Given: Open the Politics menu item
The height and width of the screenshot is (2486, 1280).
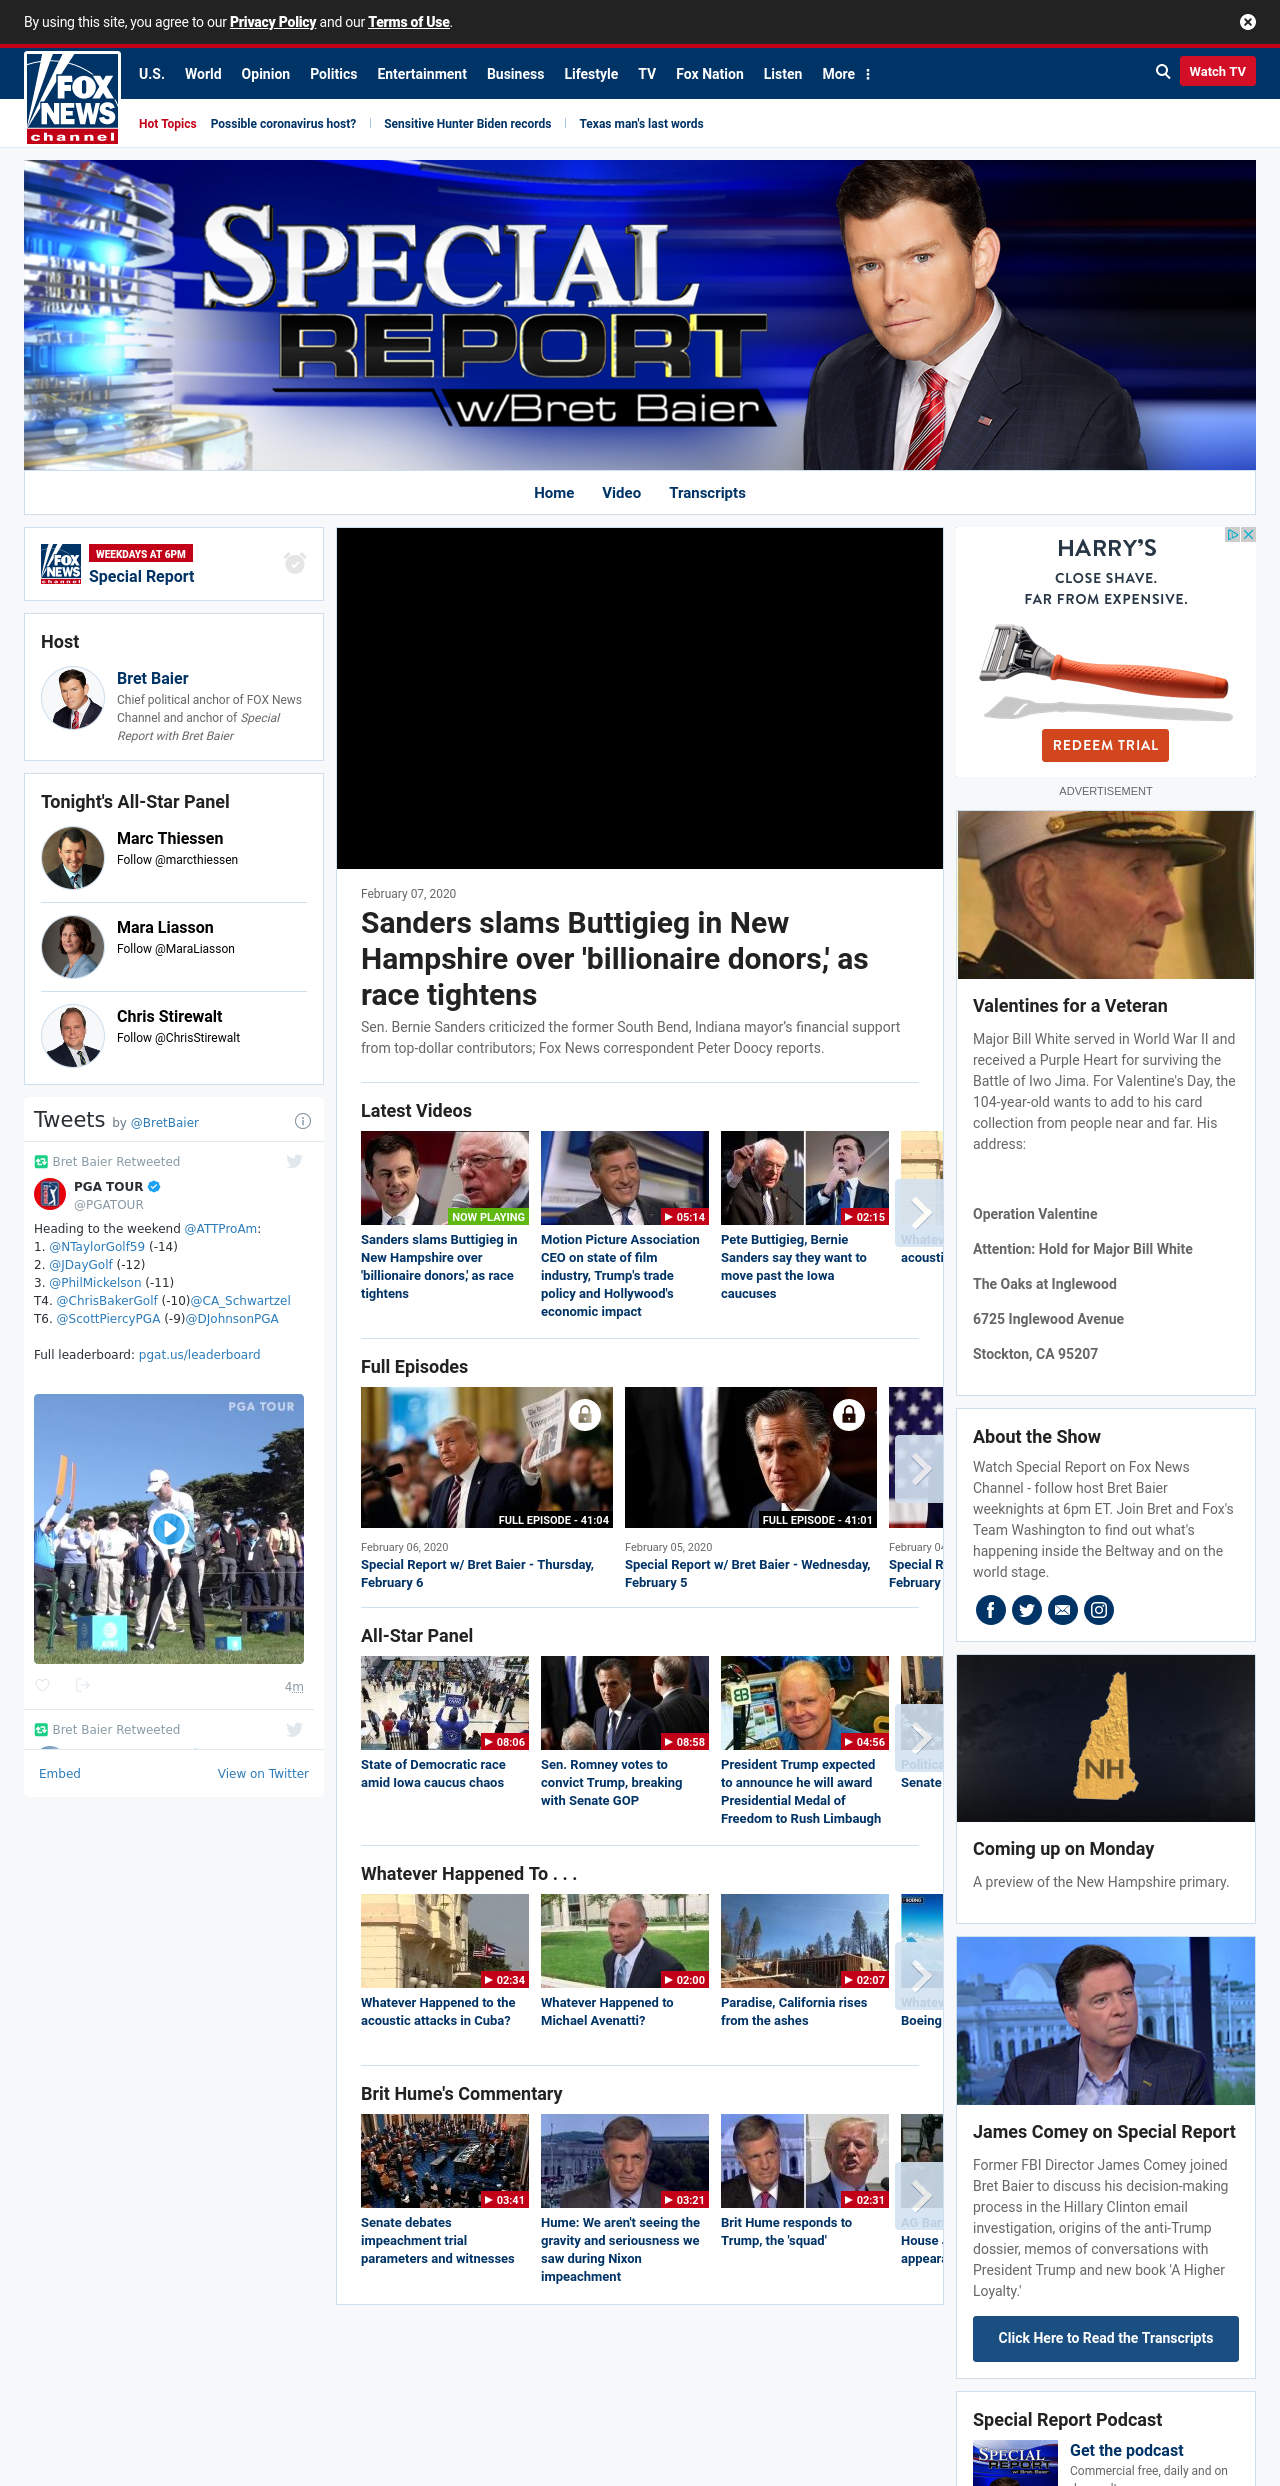Looking at the screenshot, I should pyautogui.click(x=333, y=74).
